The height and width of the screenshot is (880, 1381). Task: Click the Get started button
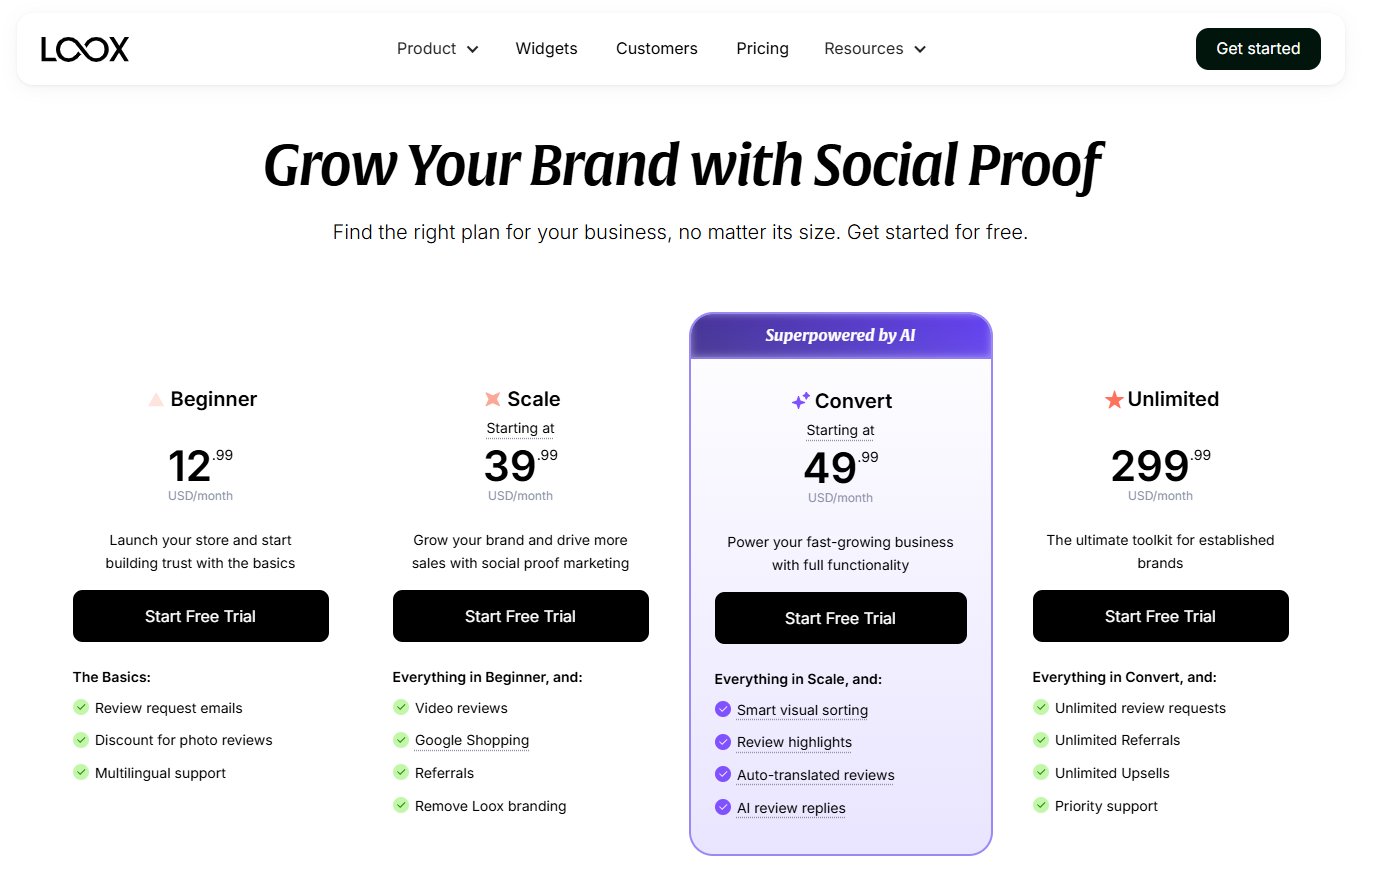click(x=1258, y=48)
